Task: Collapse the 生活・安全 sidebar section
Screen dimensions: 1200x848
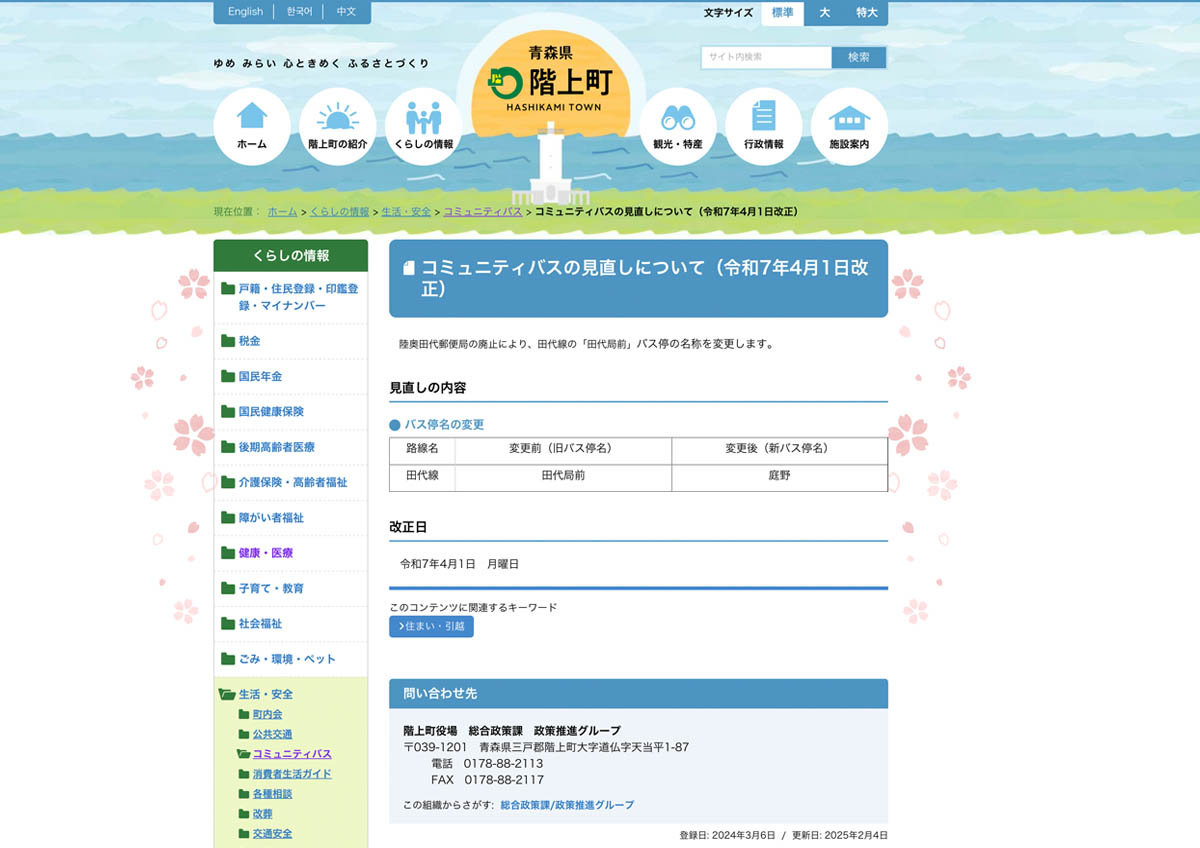Action: click(x=266, y=694)
